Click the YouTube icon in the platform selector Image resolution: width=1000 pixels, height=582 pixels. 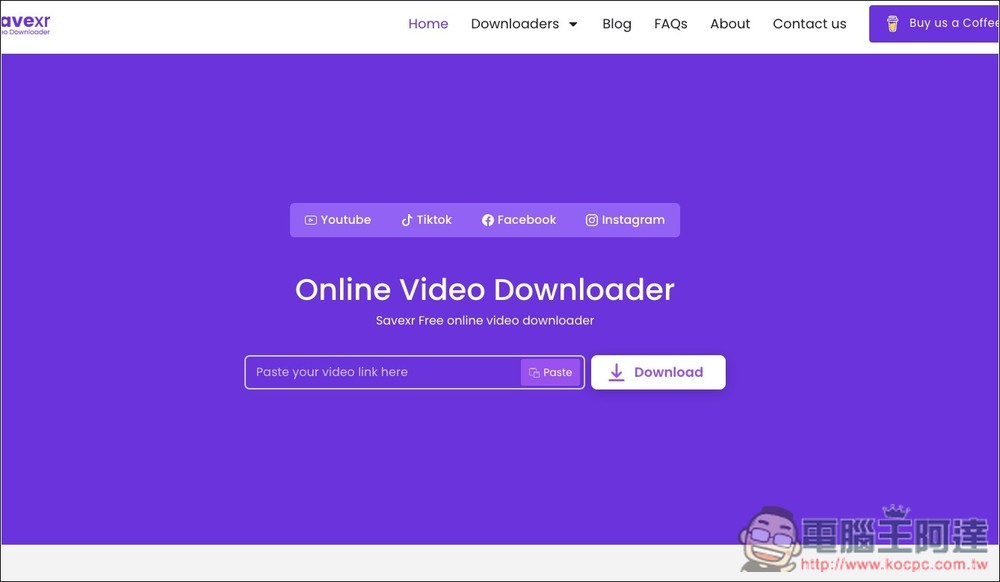[311, 219]
